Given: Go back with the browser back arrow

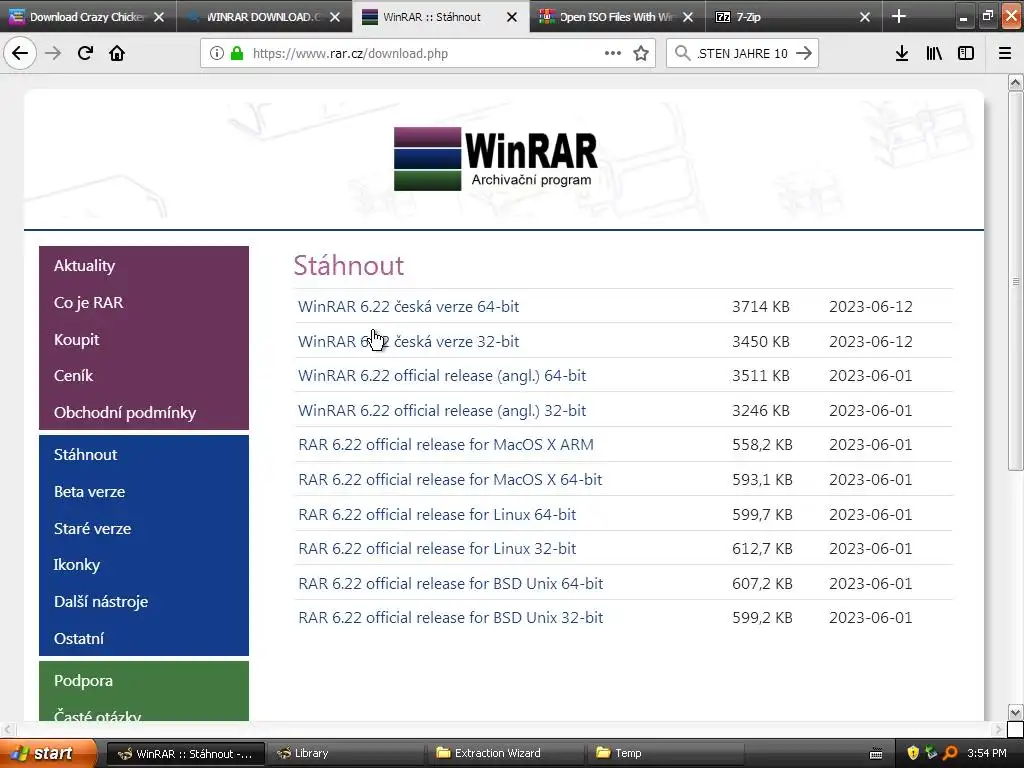Looking at the screenshot, I should [20, 54].
